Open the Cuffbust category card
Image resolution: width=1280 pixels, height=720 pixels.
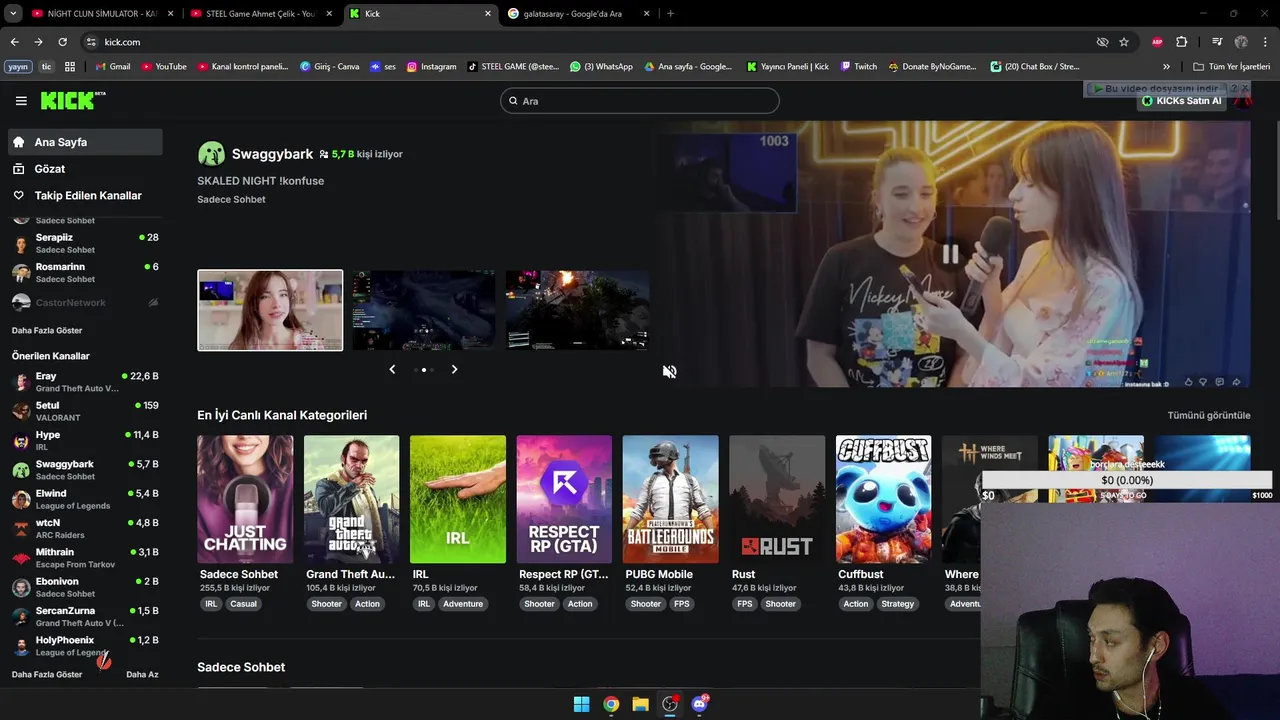pos(883,499)
